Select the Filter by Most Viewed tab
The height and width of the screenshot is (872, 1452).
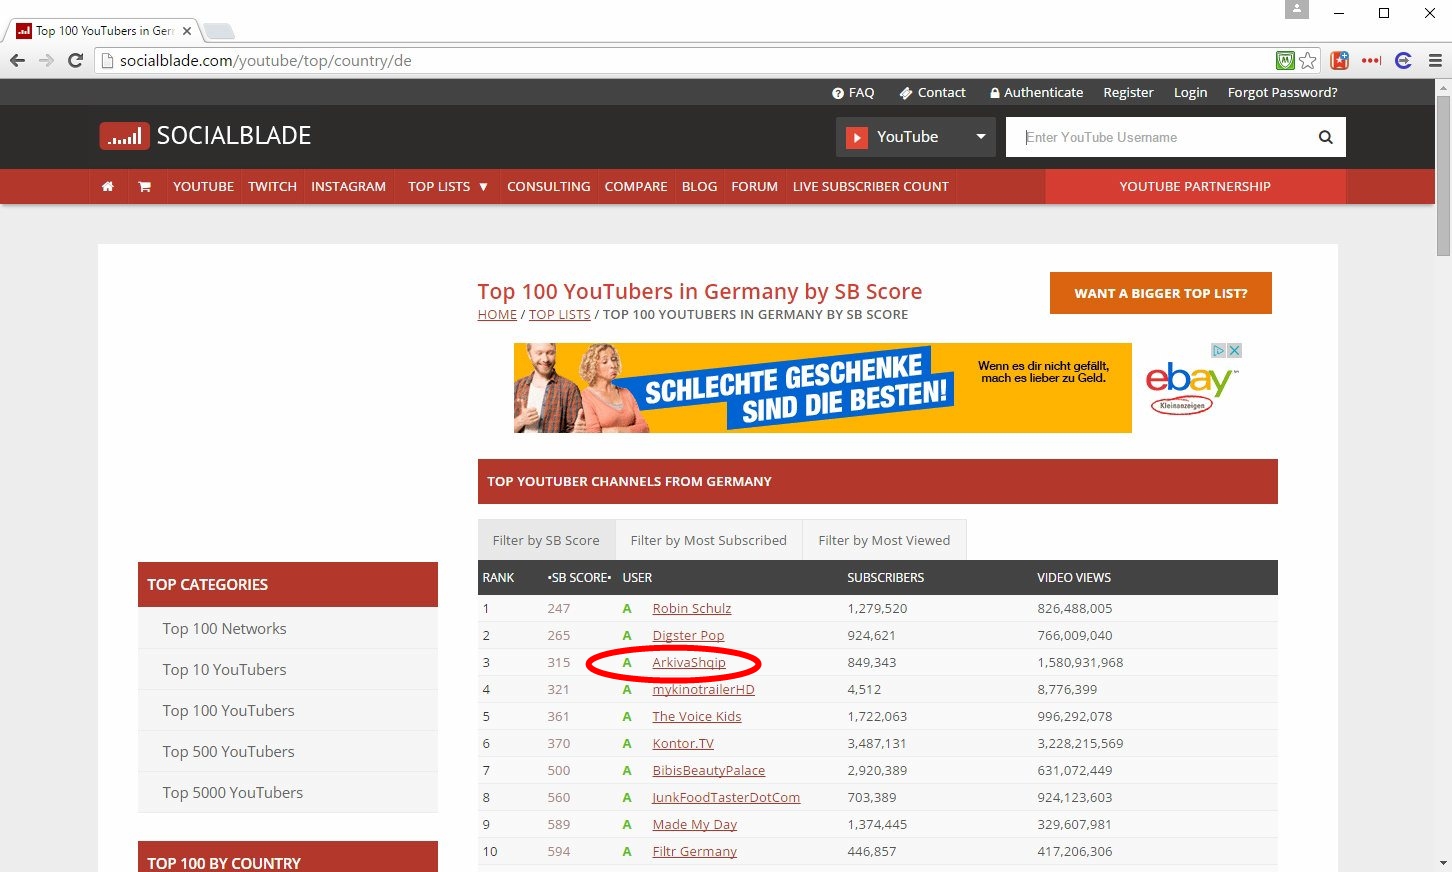tap(884, 541)
